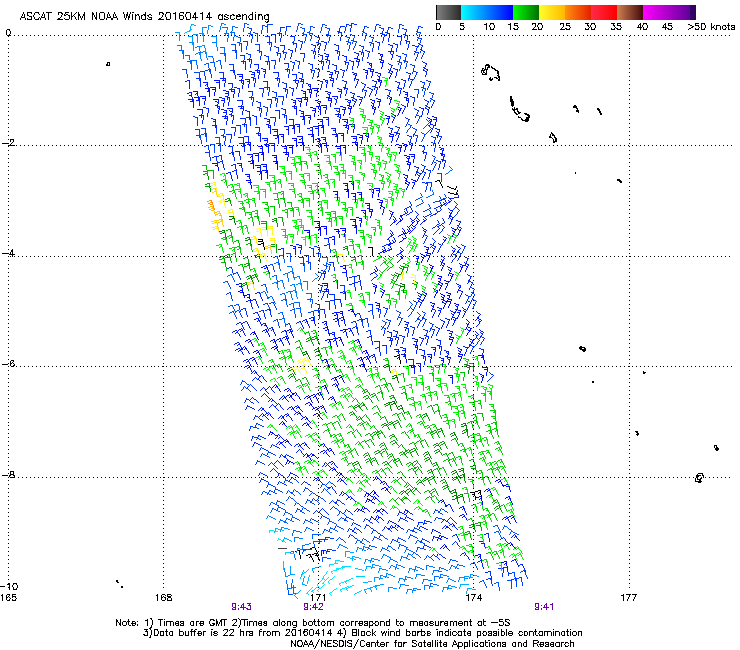Image resolution: width=740 pixels, height=650 pixels.
Task: Pick the red 30-35 knots legend color
Action: [x=604, y=12]
